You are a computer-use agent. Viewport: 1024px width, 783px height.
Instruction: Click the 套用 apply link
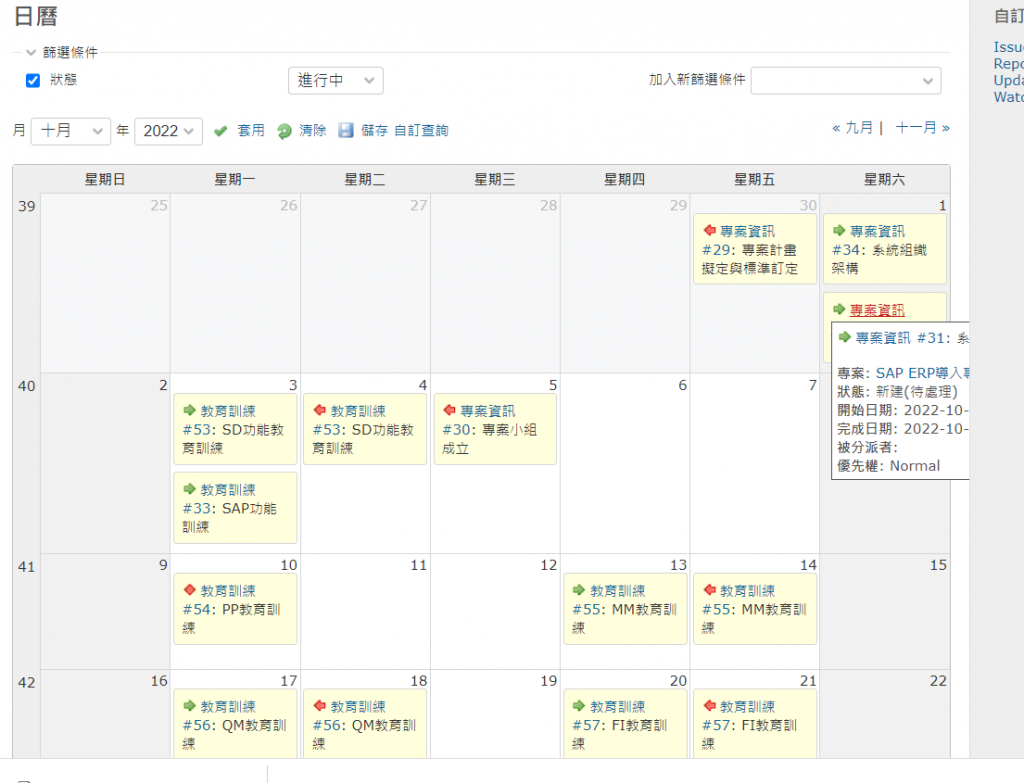pos(251,131)
